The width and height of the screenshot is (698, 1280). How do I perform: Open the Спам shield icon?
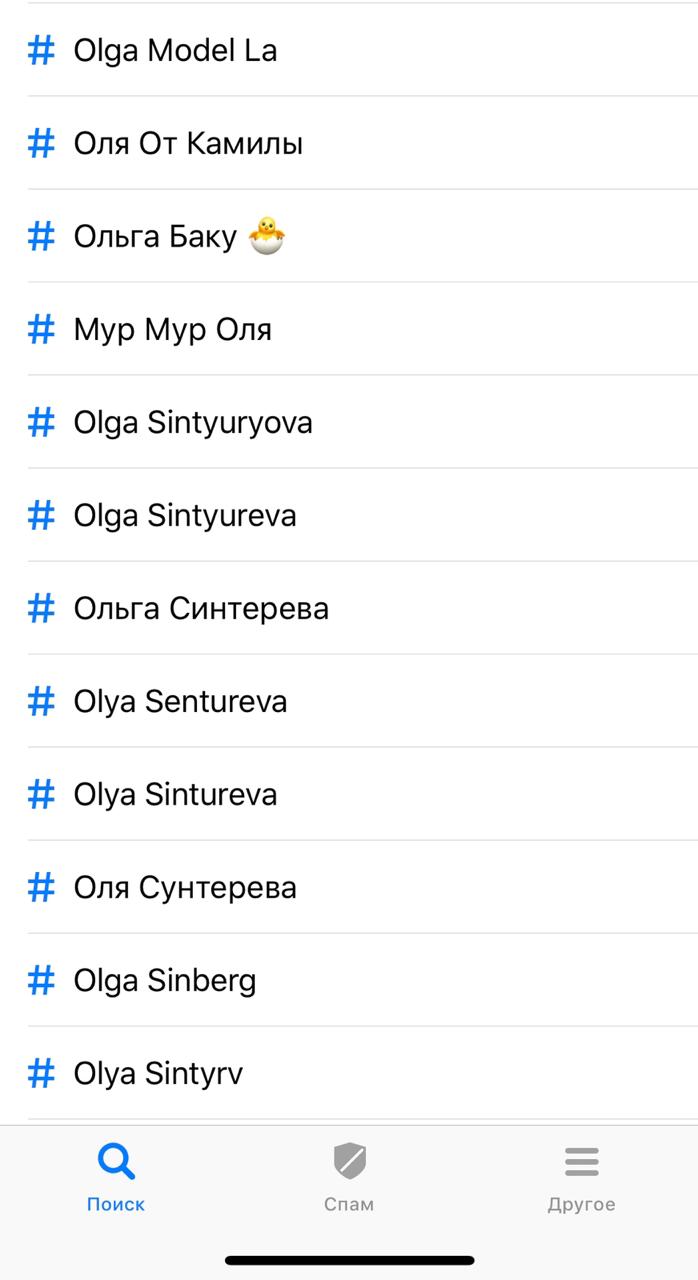[349, 1162]
